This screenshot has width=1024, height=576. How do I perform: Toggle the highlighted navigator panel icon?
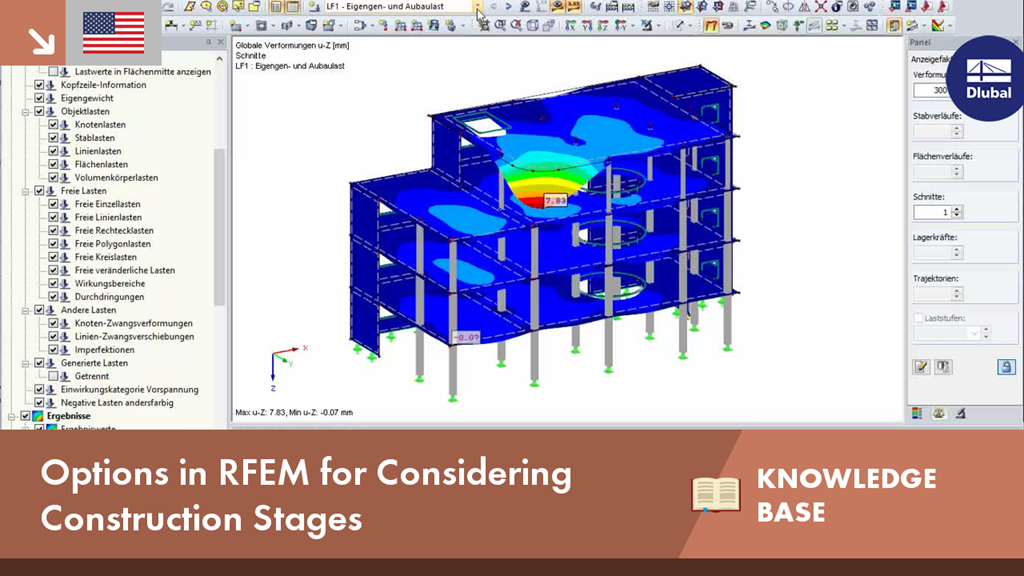[894, 25]
